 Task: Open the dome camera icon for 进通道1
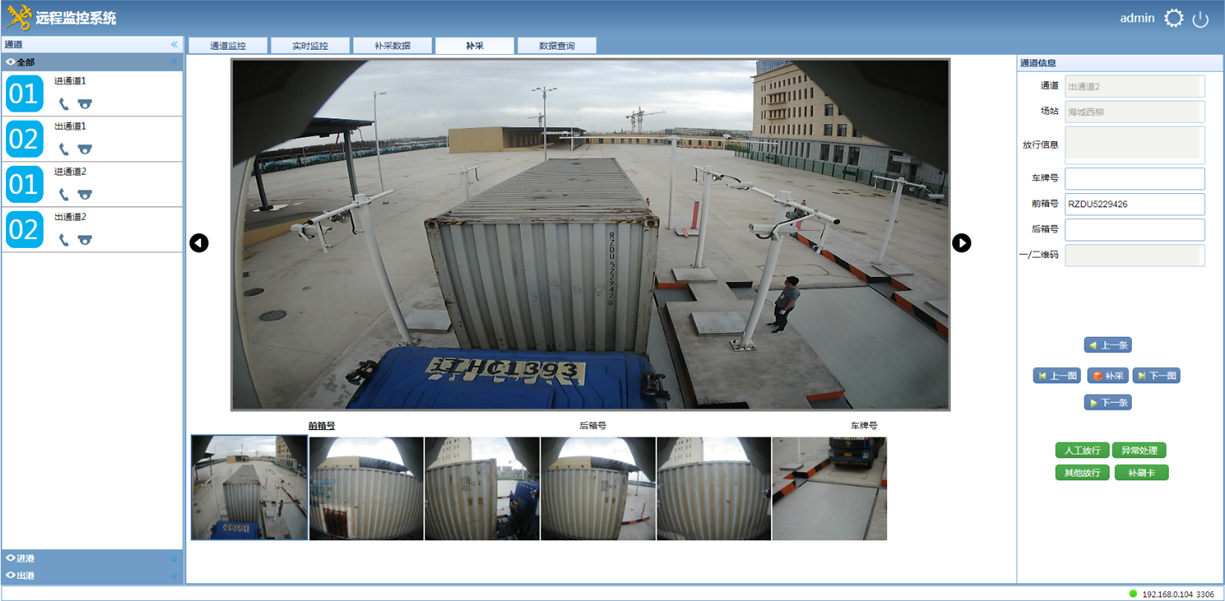pyautogui.click(x=85, y=104)
